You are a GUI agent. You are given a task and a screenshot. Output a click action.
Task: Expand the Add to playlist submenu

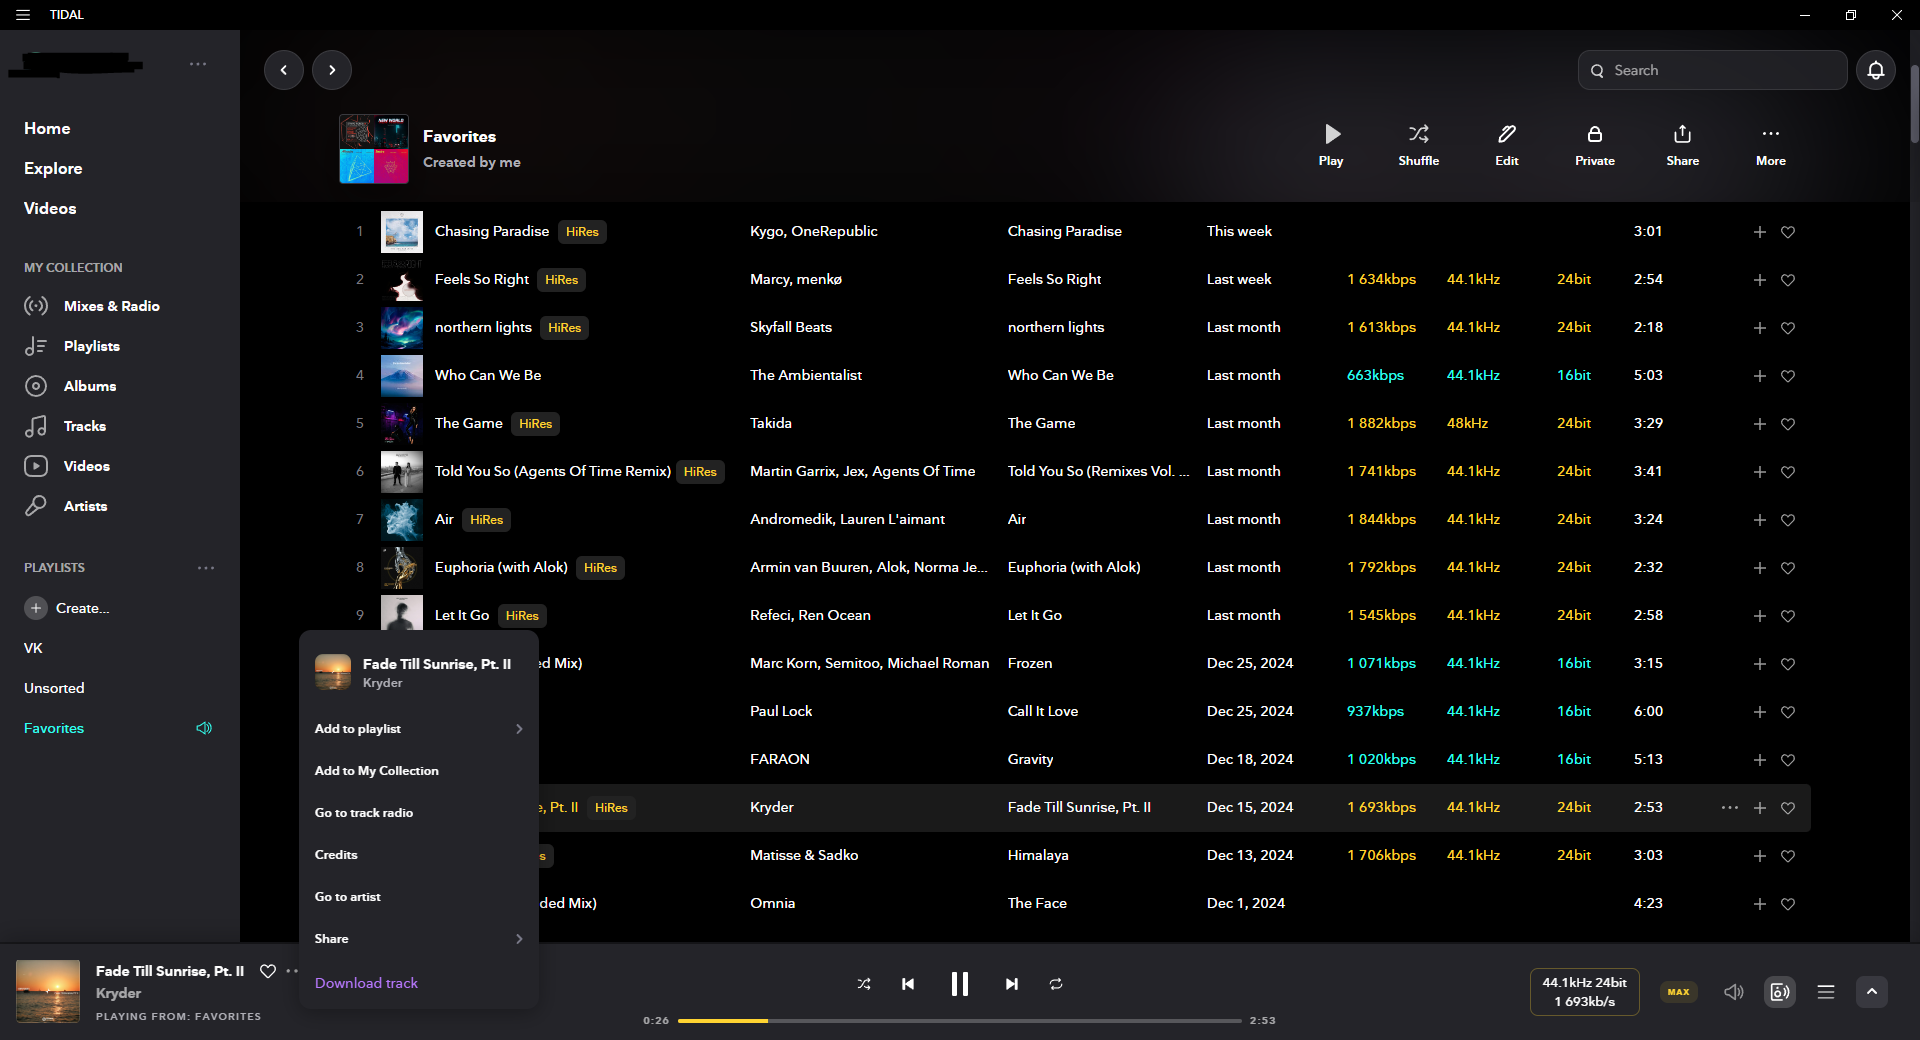point(419,729)
